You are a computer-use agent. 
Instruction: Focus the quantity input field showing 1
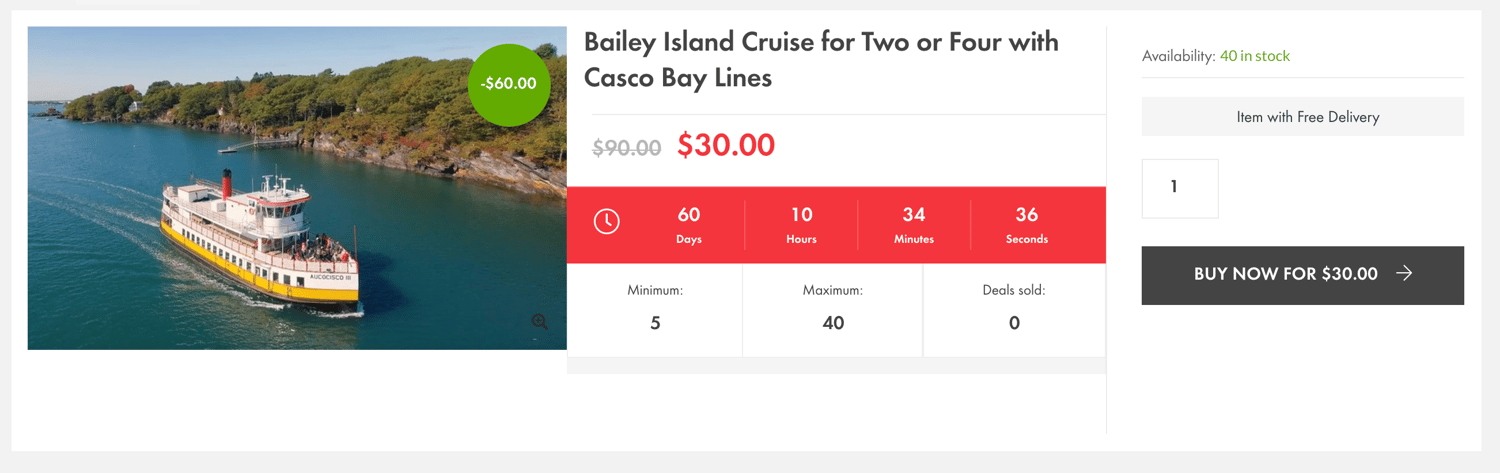(1179, 188)
